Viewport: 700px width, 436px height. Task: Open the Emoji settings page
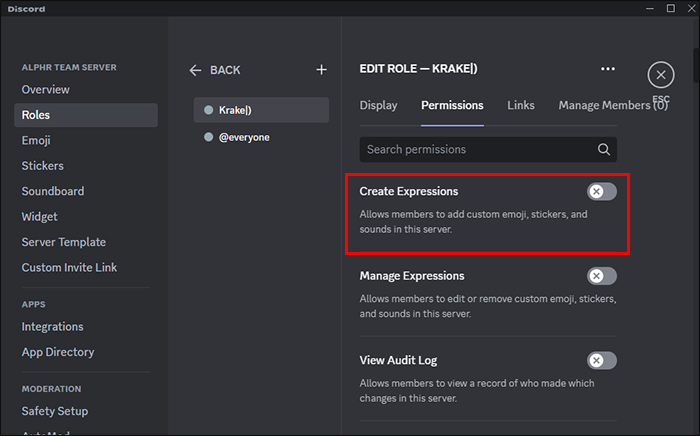36,141
